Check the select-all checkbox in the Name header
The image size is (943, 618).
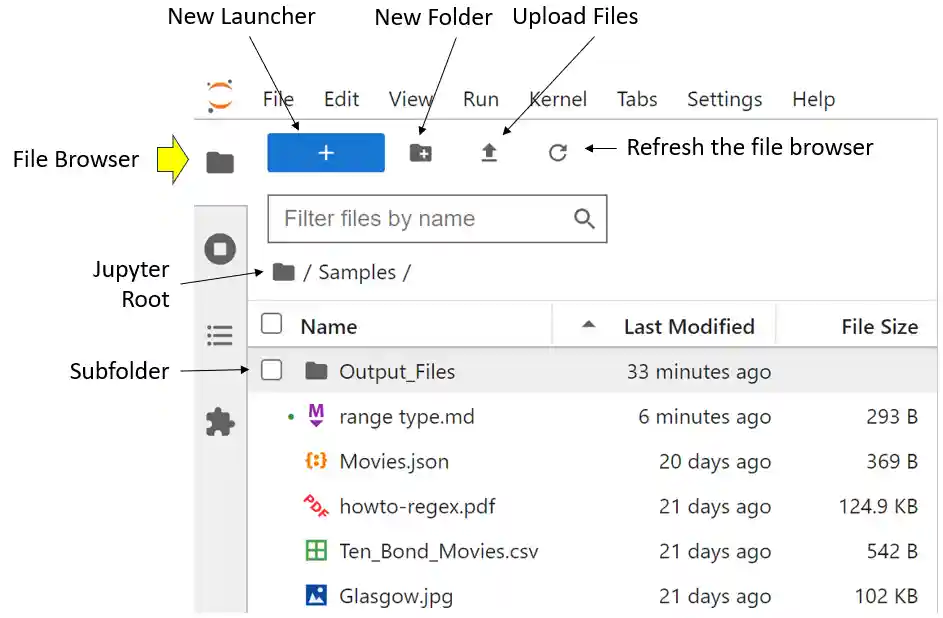pyautogui.click(x=271, y=324)
